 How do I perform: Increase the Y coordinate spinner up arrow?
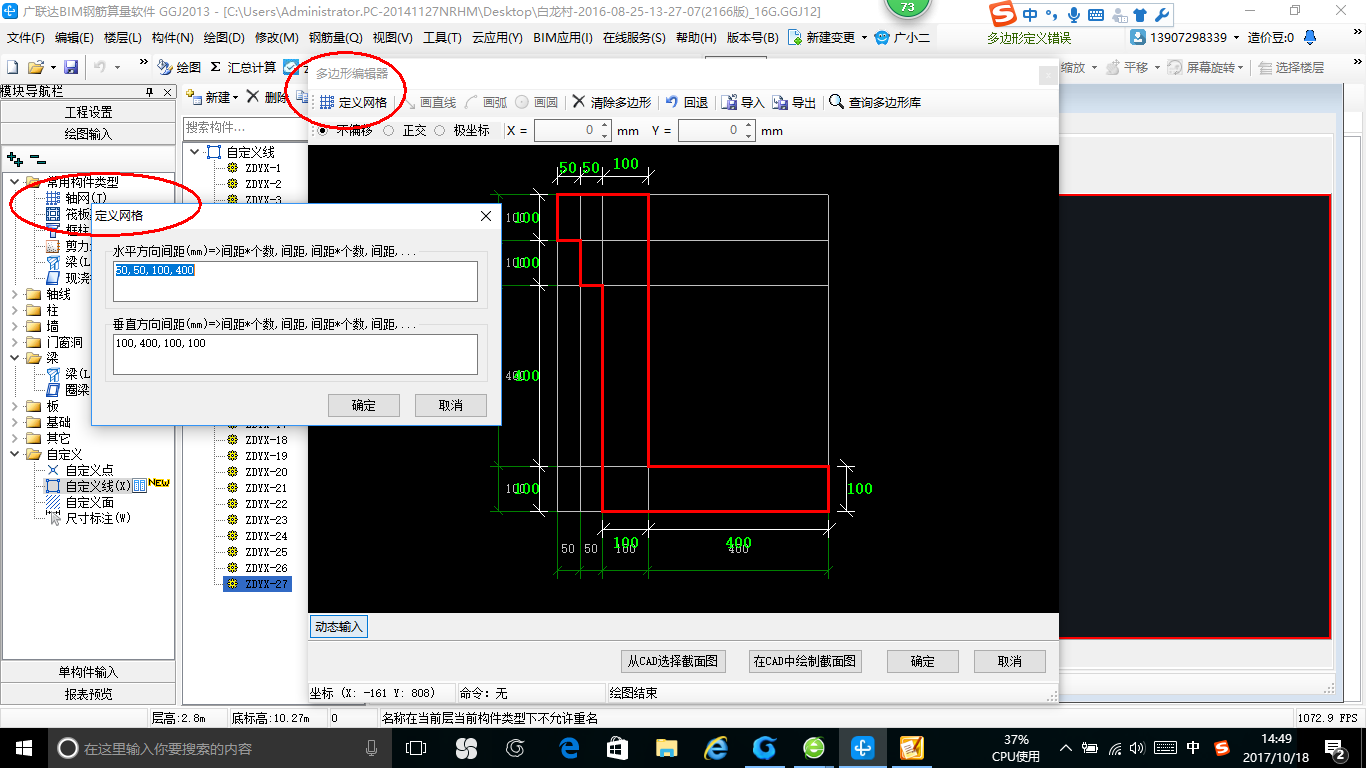click(x=748, y=126)
